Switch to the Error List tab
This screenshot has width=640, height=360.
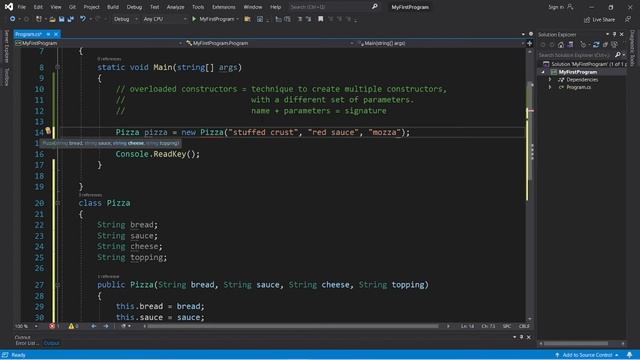(x=27, y=343)
